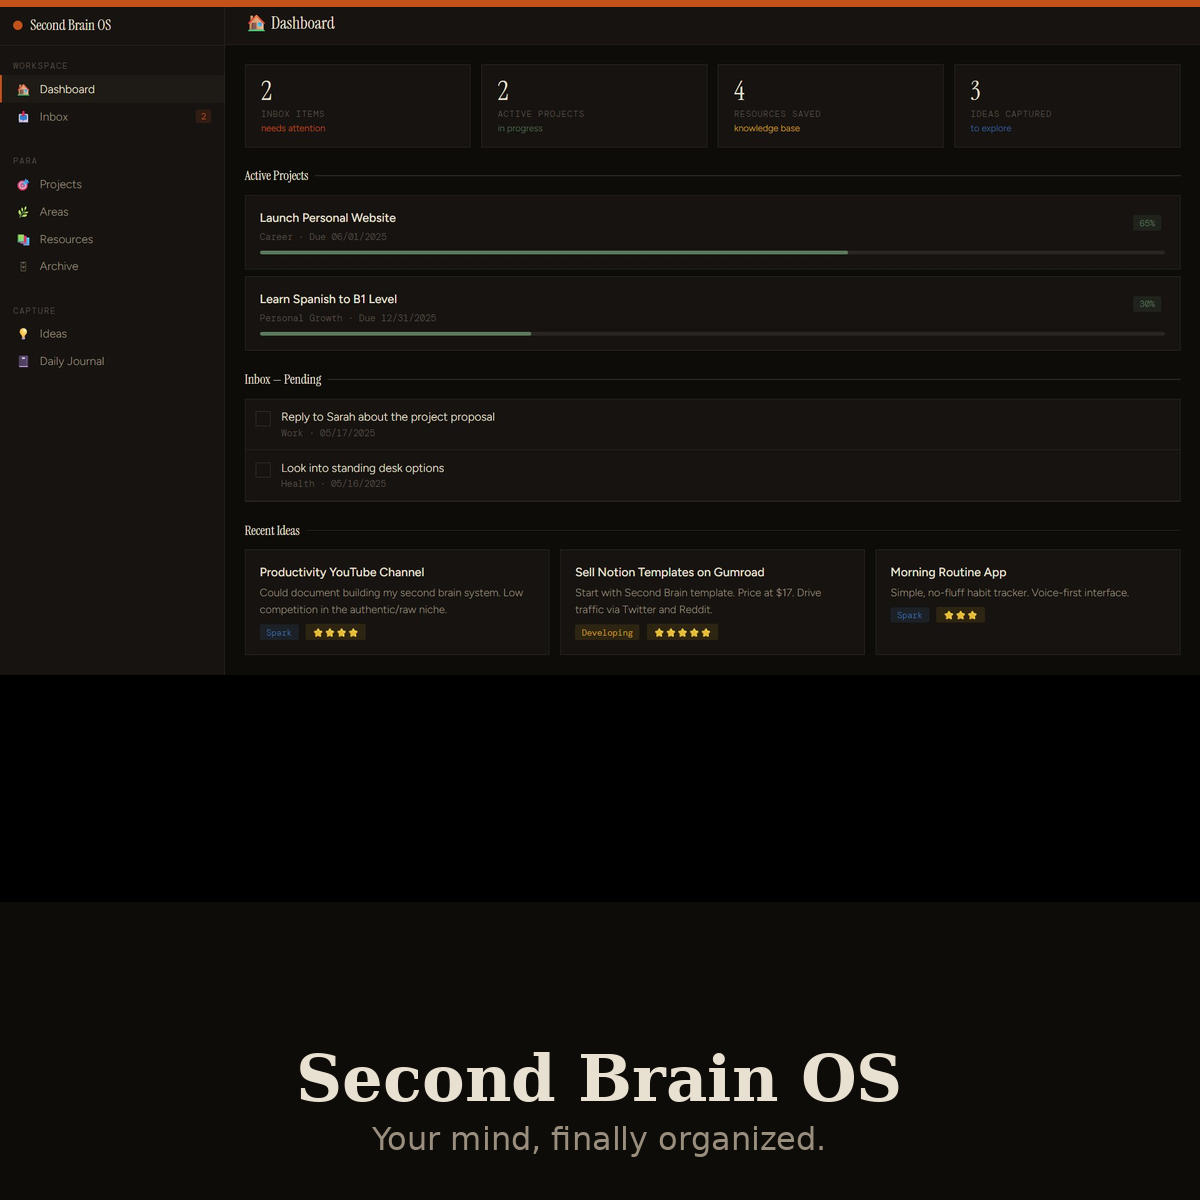
Task: Click the Archive box icon
Action: [x=23, y=267]
